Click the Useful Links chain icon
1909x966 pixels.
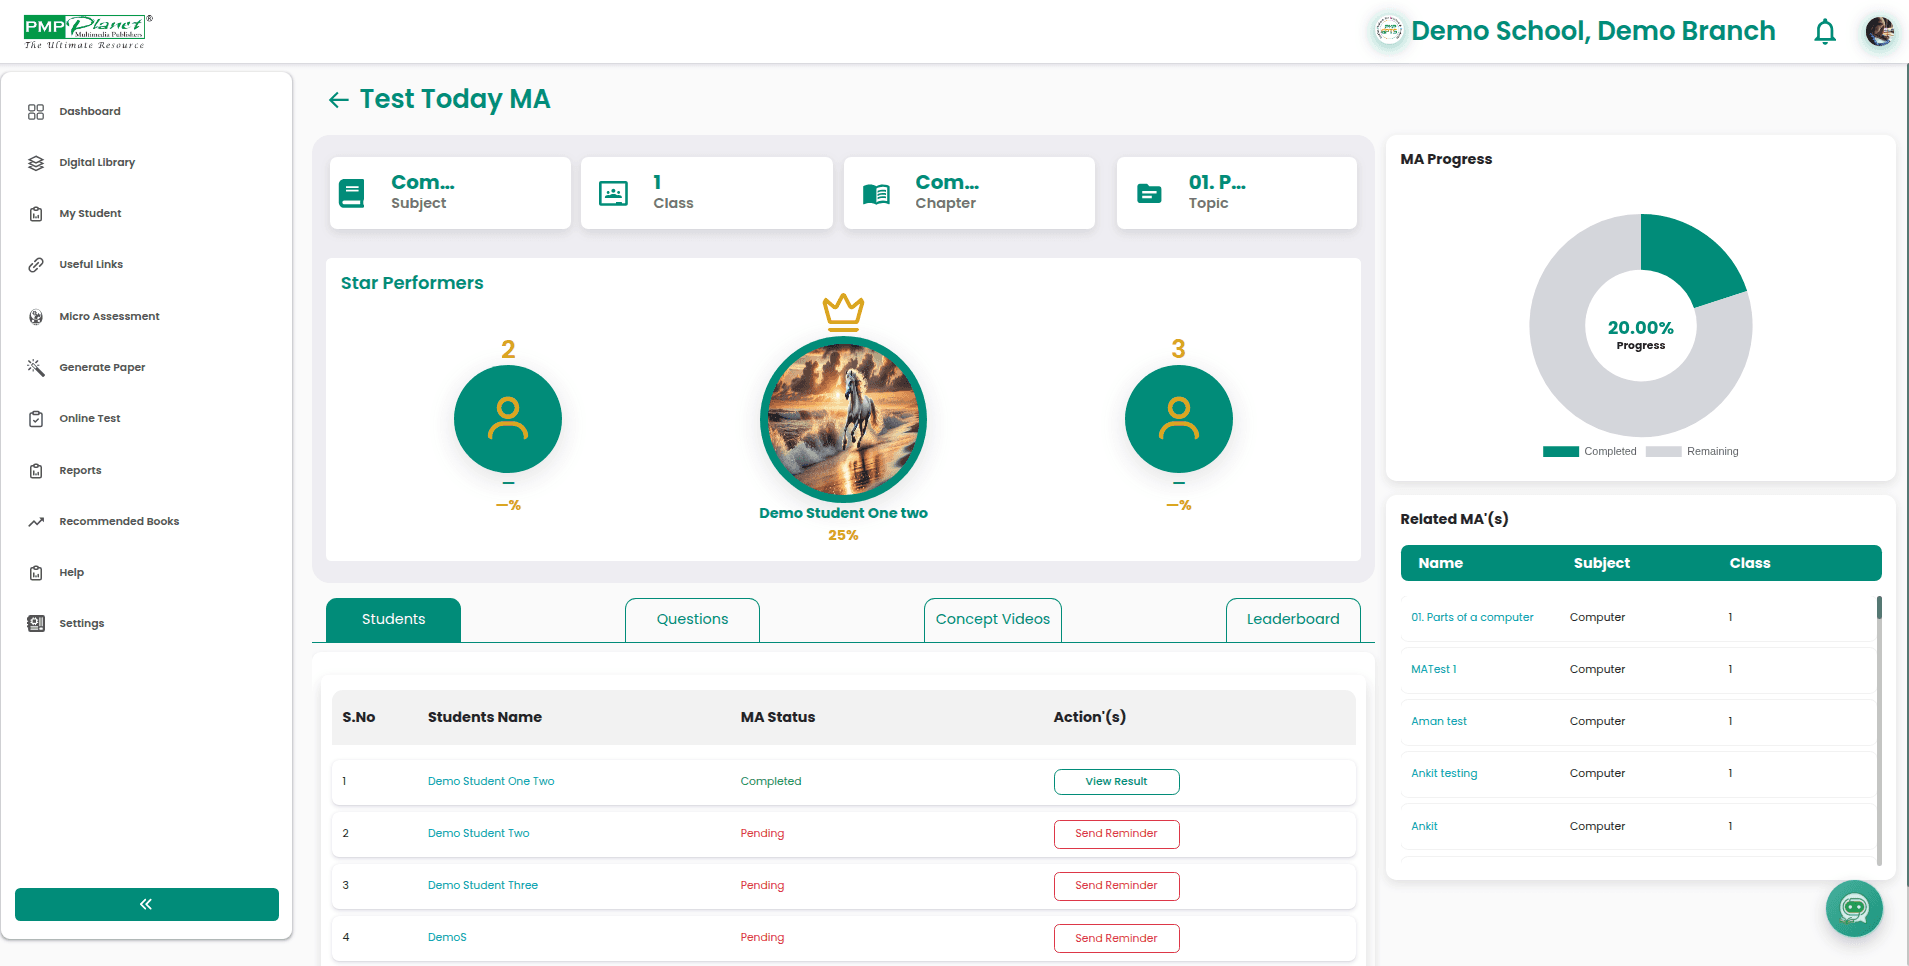[36, 265]
